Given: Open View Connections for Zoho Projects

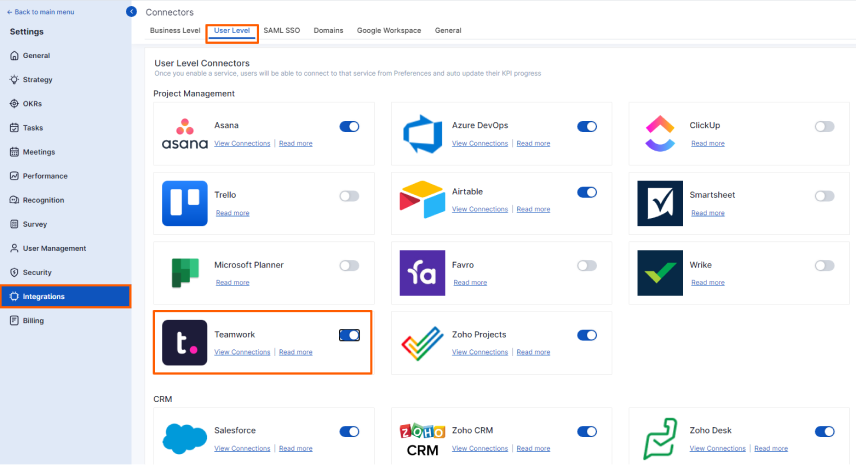Looking at the screenshot, I should point(479,352).
